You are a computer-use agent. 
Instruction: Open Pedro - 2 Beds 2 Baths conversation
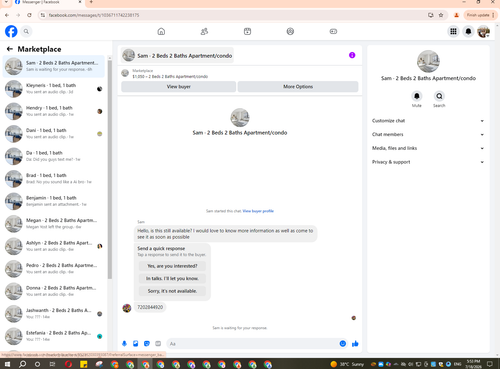pyautogui.click(x=54, y=269)
